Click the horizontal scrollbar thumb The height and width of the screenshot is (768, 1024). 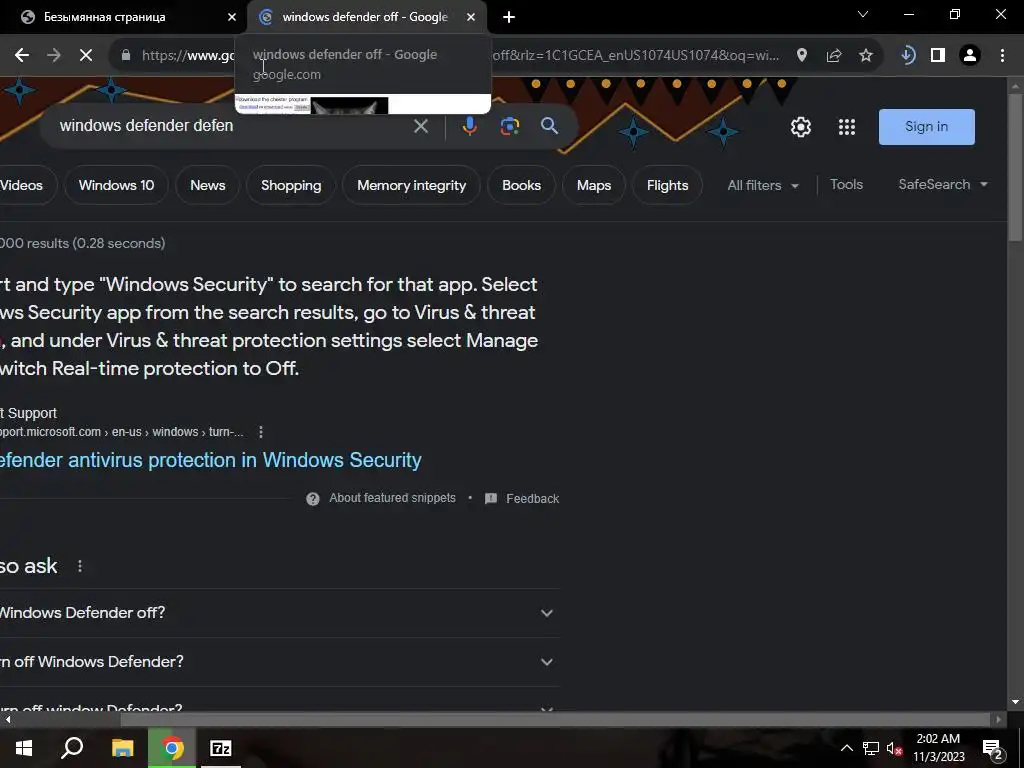point(555,719)
